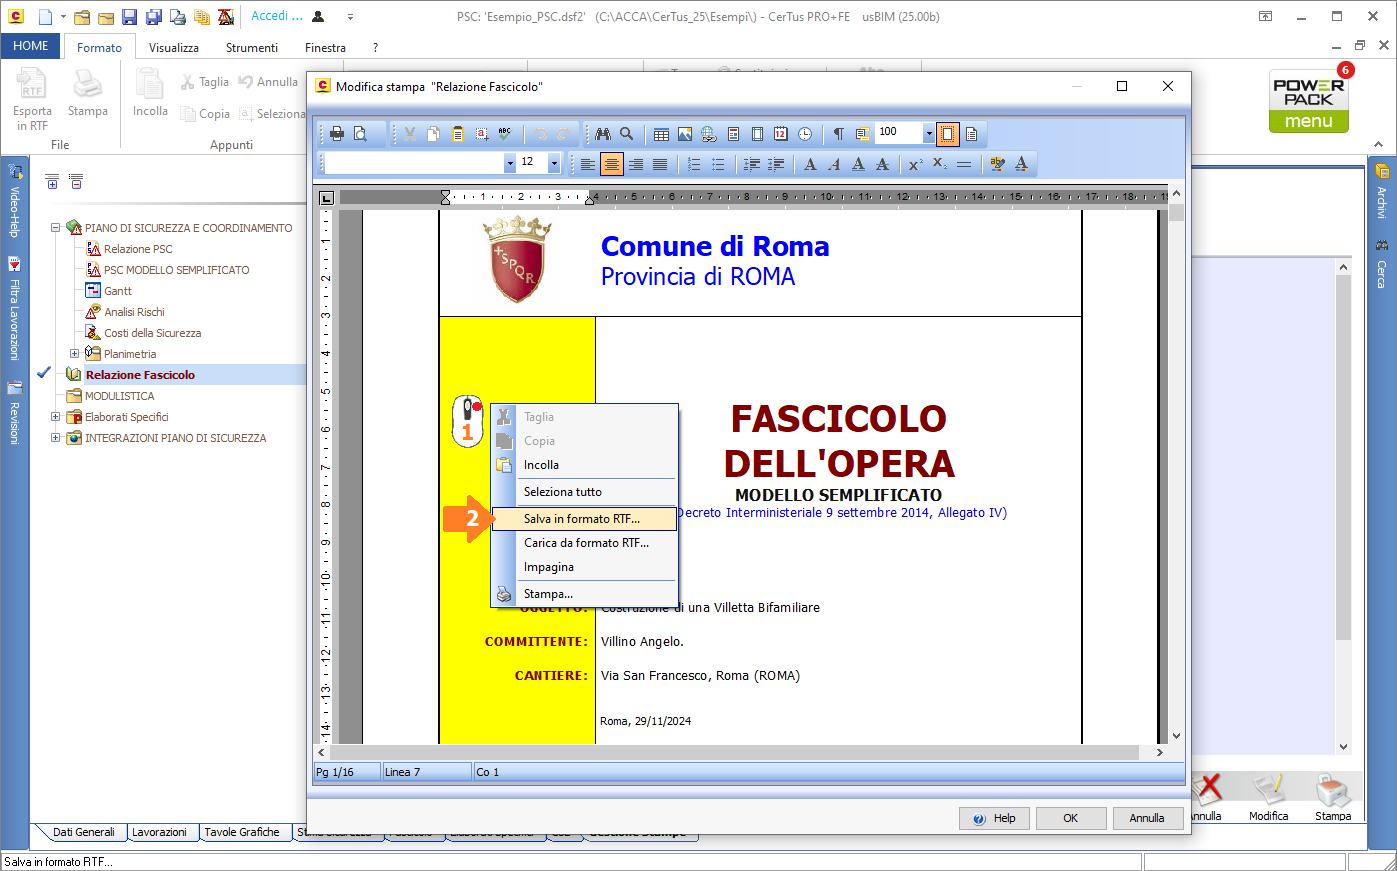
Task: Toggle the highlighted page layout view button
Action: pos(947,134)
